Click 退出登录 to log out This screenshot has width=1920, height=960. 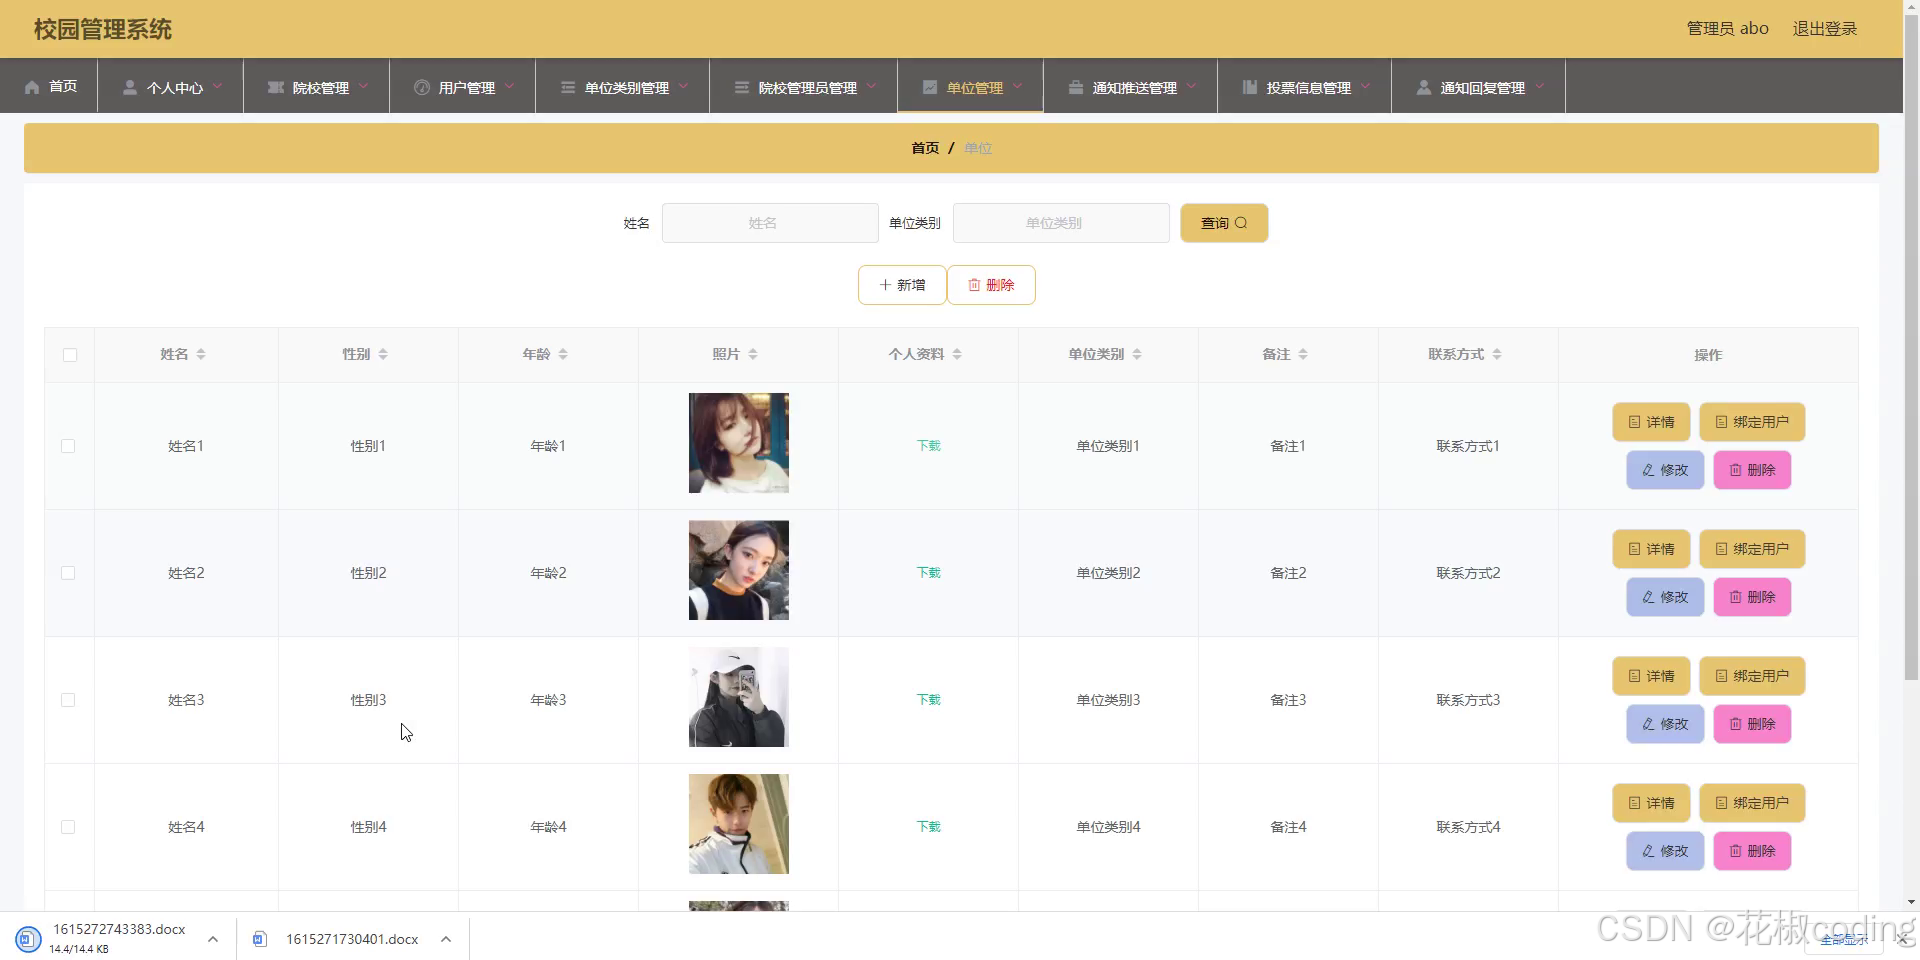click(x=1824, y=29)
